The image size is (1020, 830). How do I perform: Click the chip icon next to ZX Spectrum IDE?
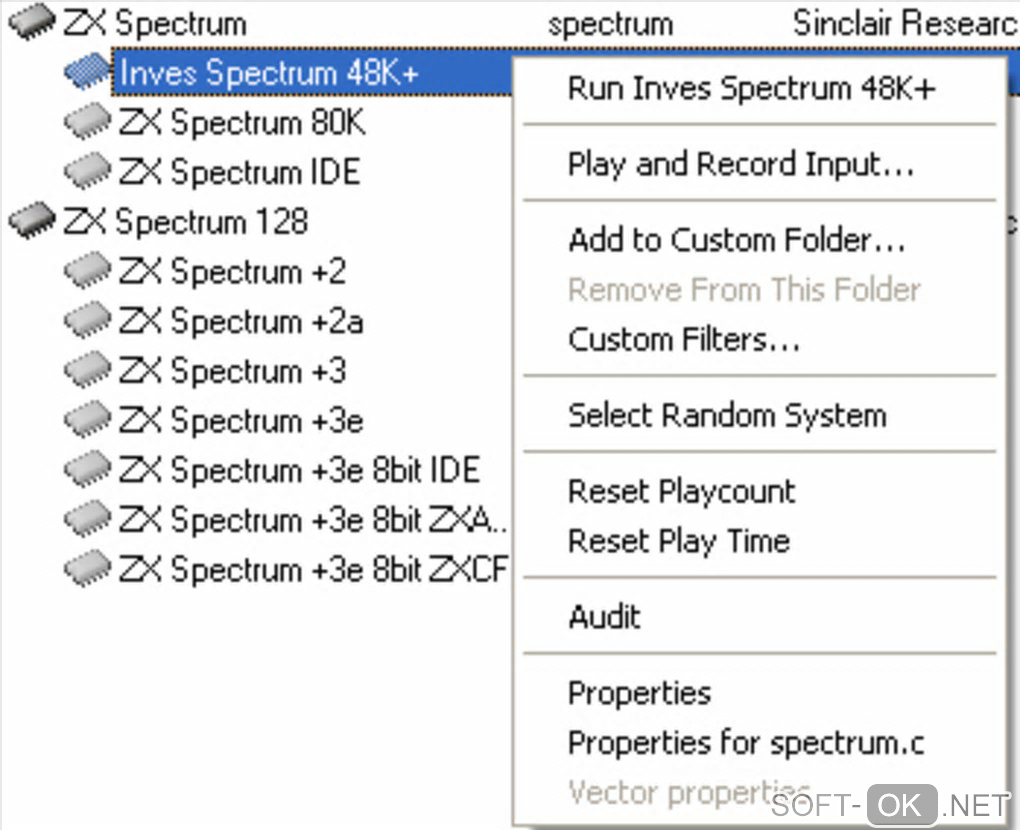click(88, 171)
